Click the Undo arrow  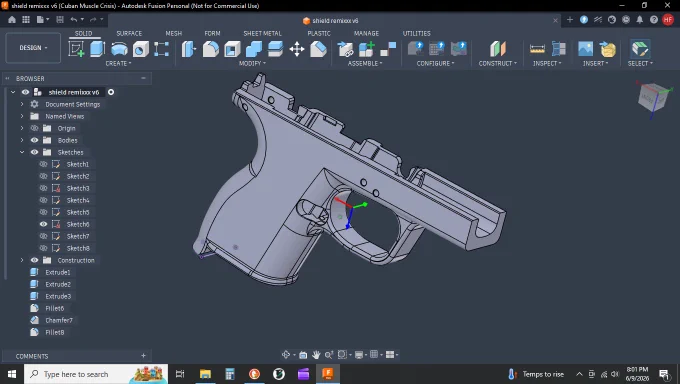point(74,20)
